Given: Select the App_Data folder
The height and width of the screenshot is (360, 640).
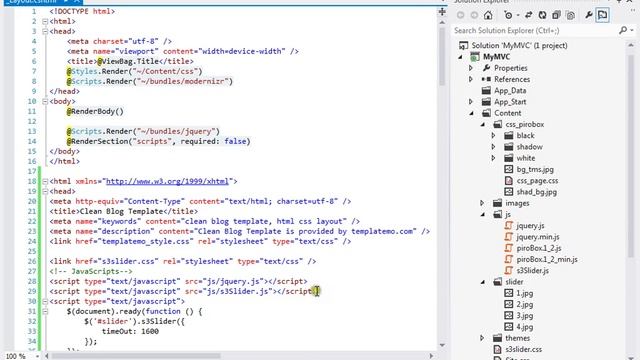Looking at the screenshot, I should (x=510, y=91).
